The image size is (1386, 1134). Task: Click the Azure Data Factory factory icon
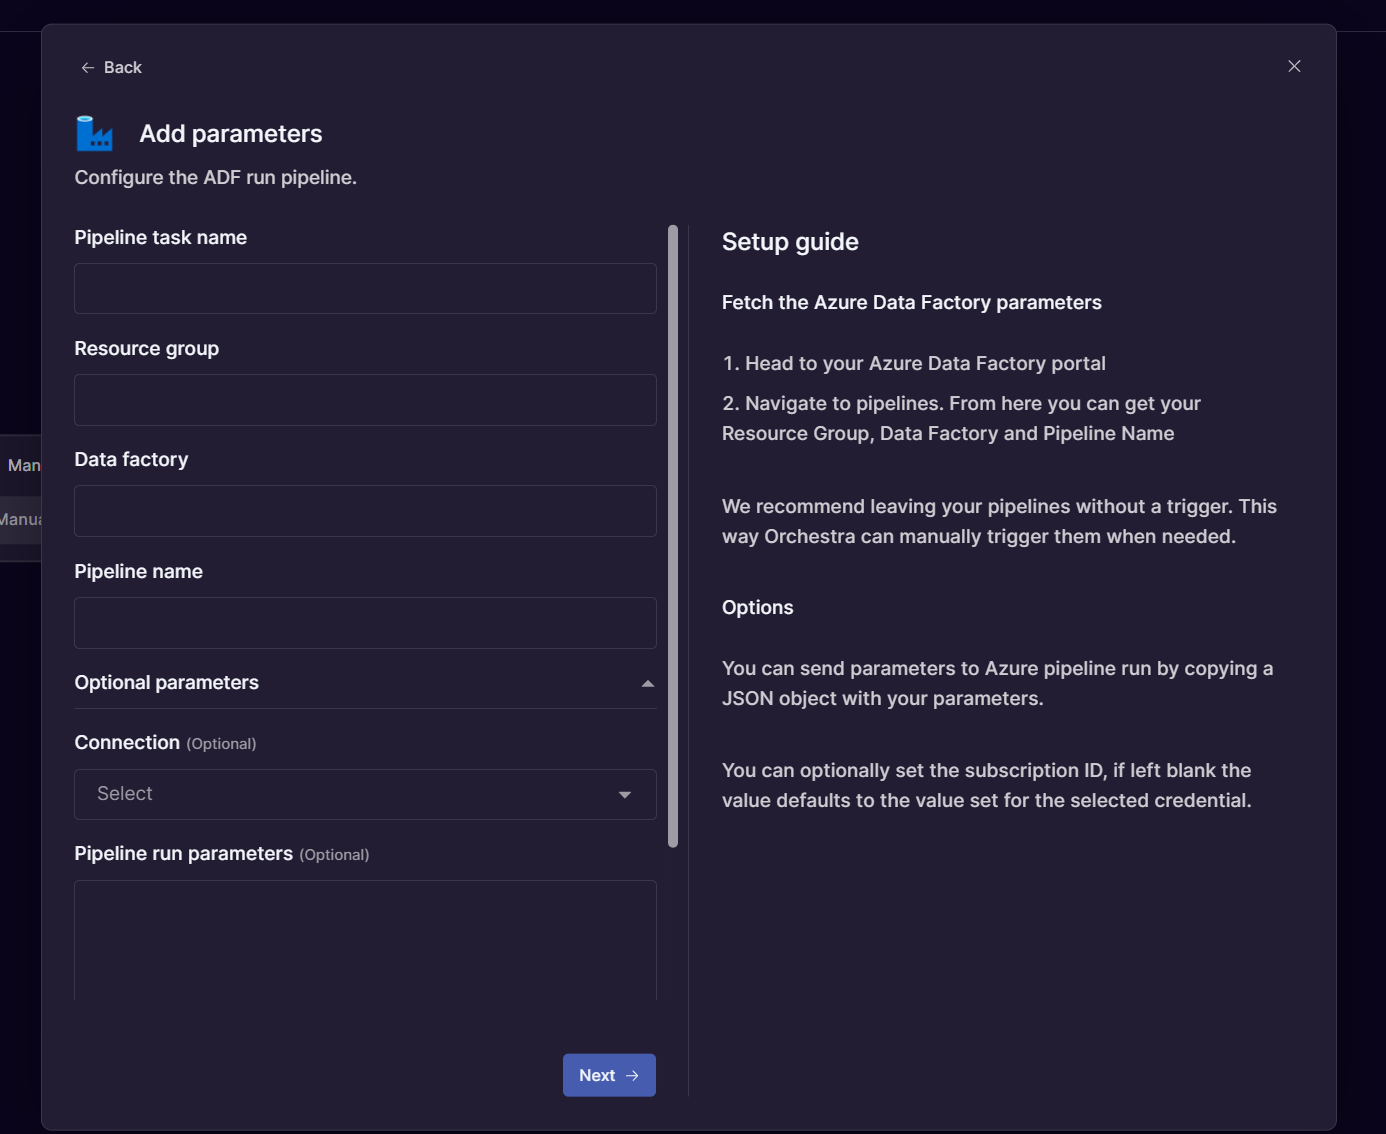pyautogui.click(x=94, y=132)
